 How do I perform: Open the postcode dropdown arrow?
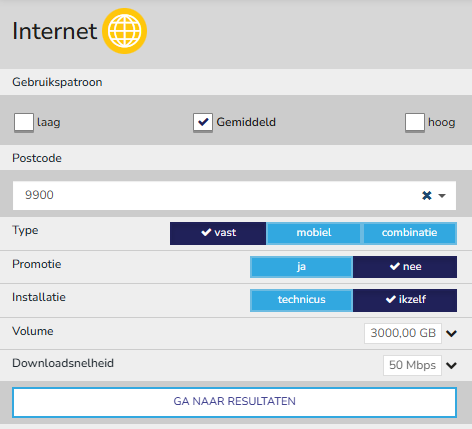point(442,196)
